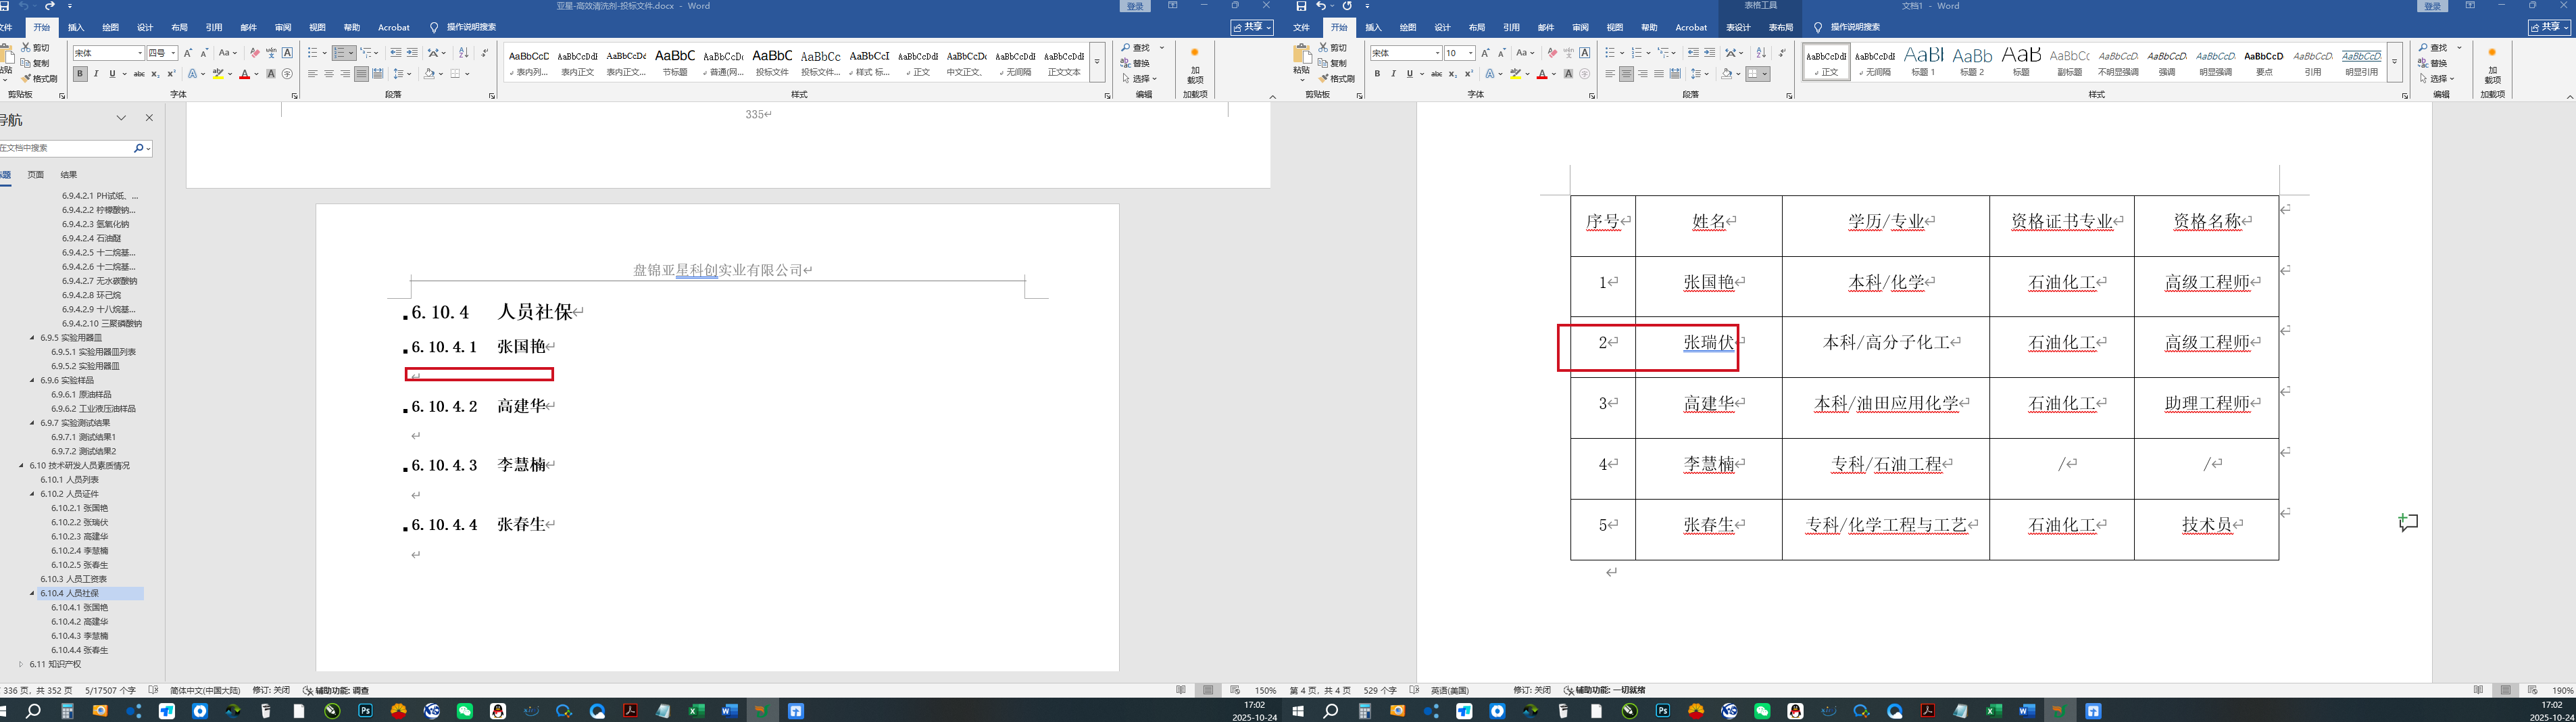Screen dimensions: 2576x722
Task: Go to 6.10.3 人员工资表 in navigation pane
Action: pos(73,579)
